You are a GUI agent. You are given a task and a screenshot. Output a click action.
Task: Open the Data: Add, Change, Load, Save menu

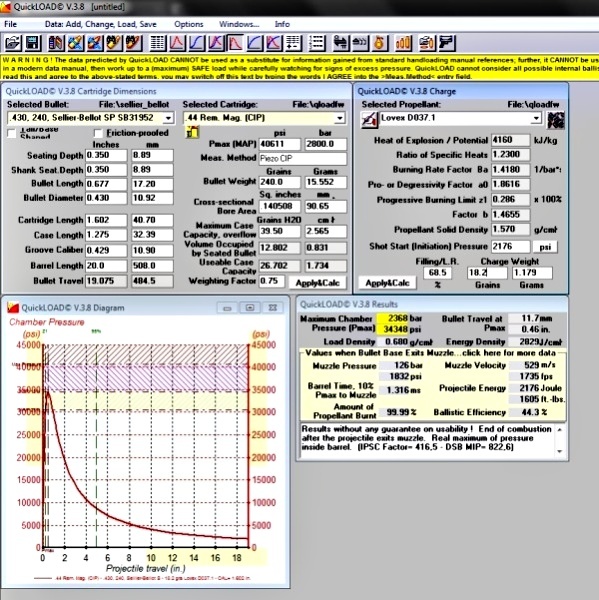click(x=101, y=24)
